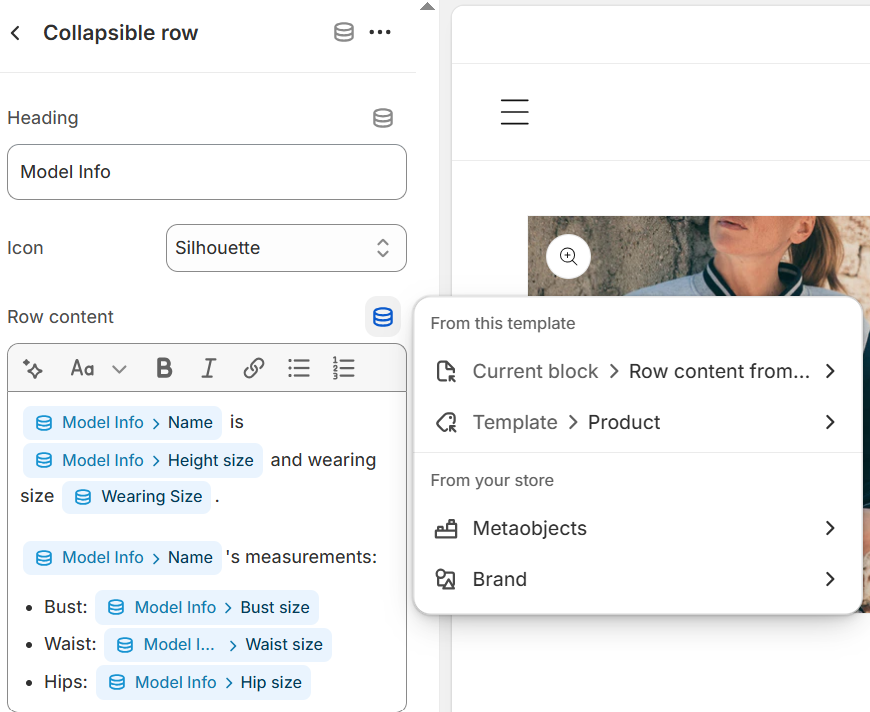Open the hamburger menu in store preview
Image resolution: width=870 pixels, height=712 pixels.
[x=514, y=112]
